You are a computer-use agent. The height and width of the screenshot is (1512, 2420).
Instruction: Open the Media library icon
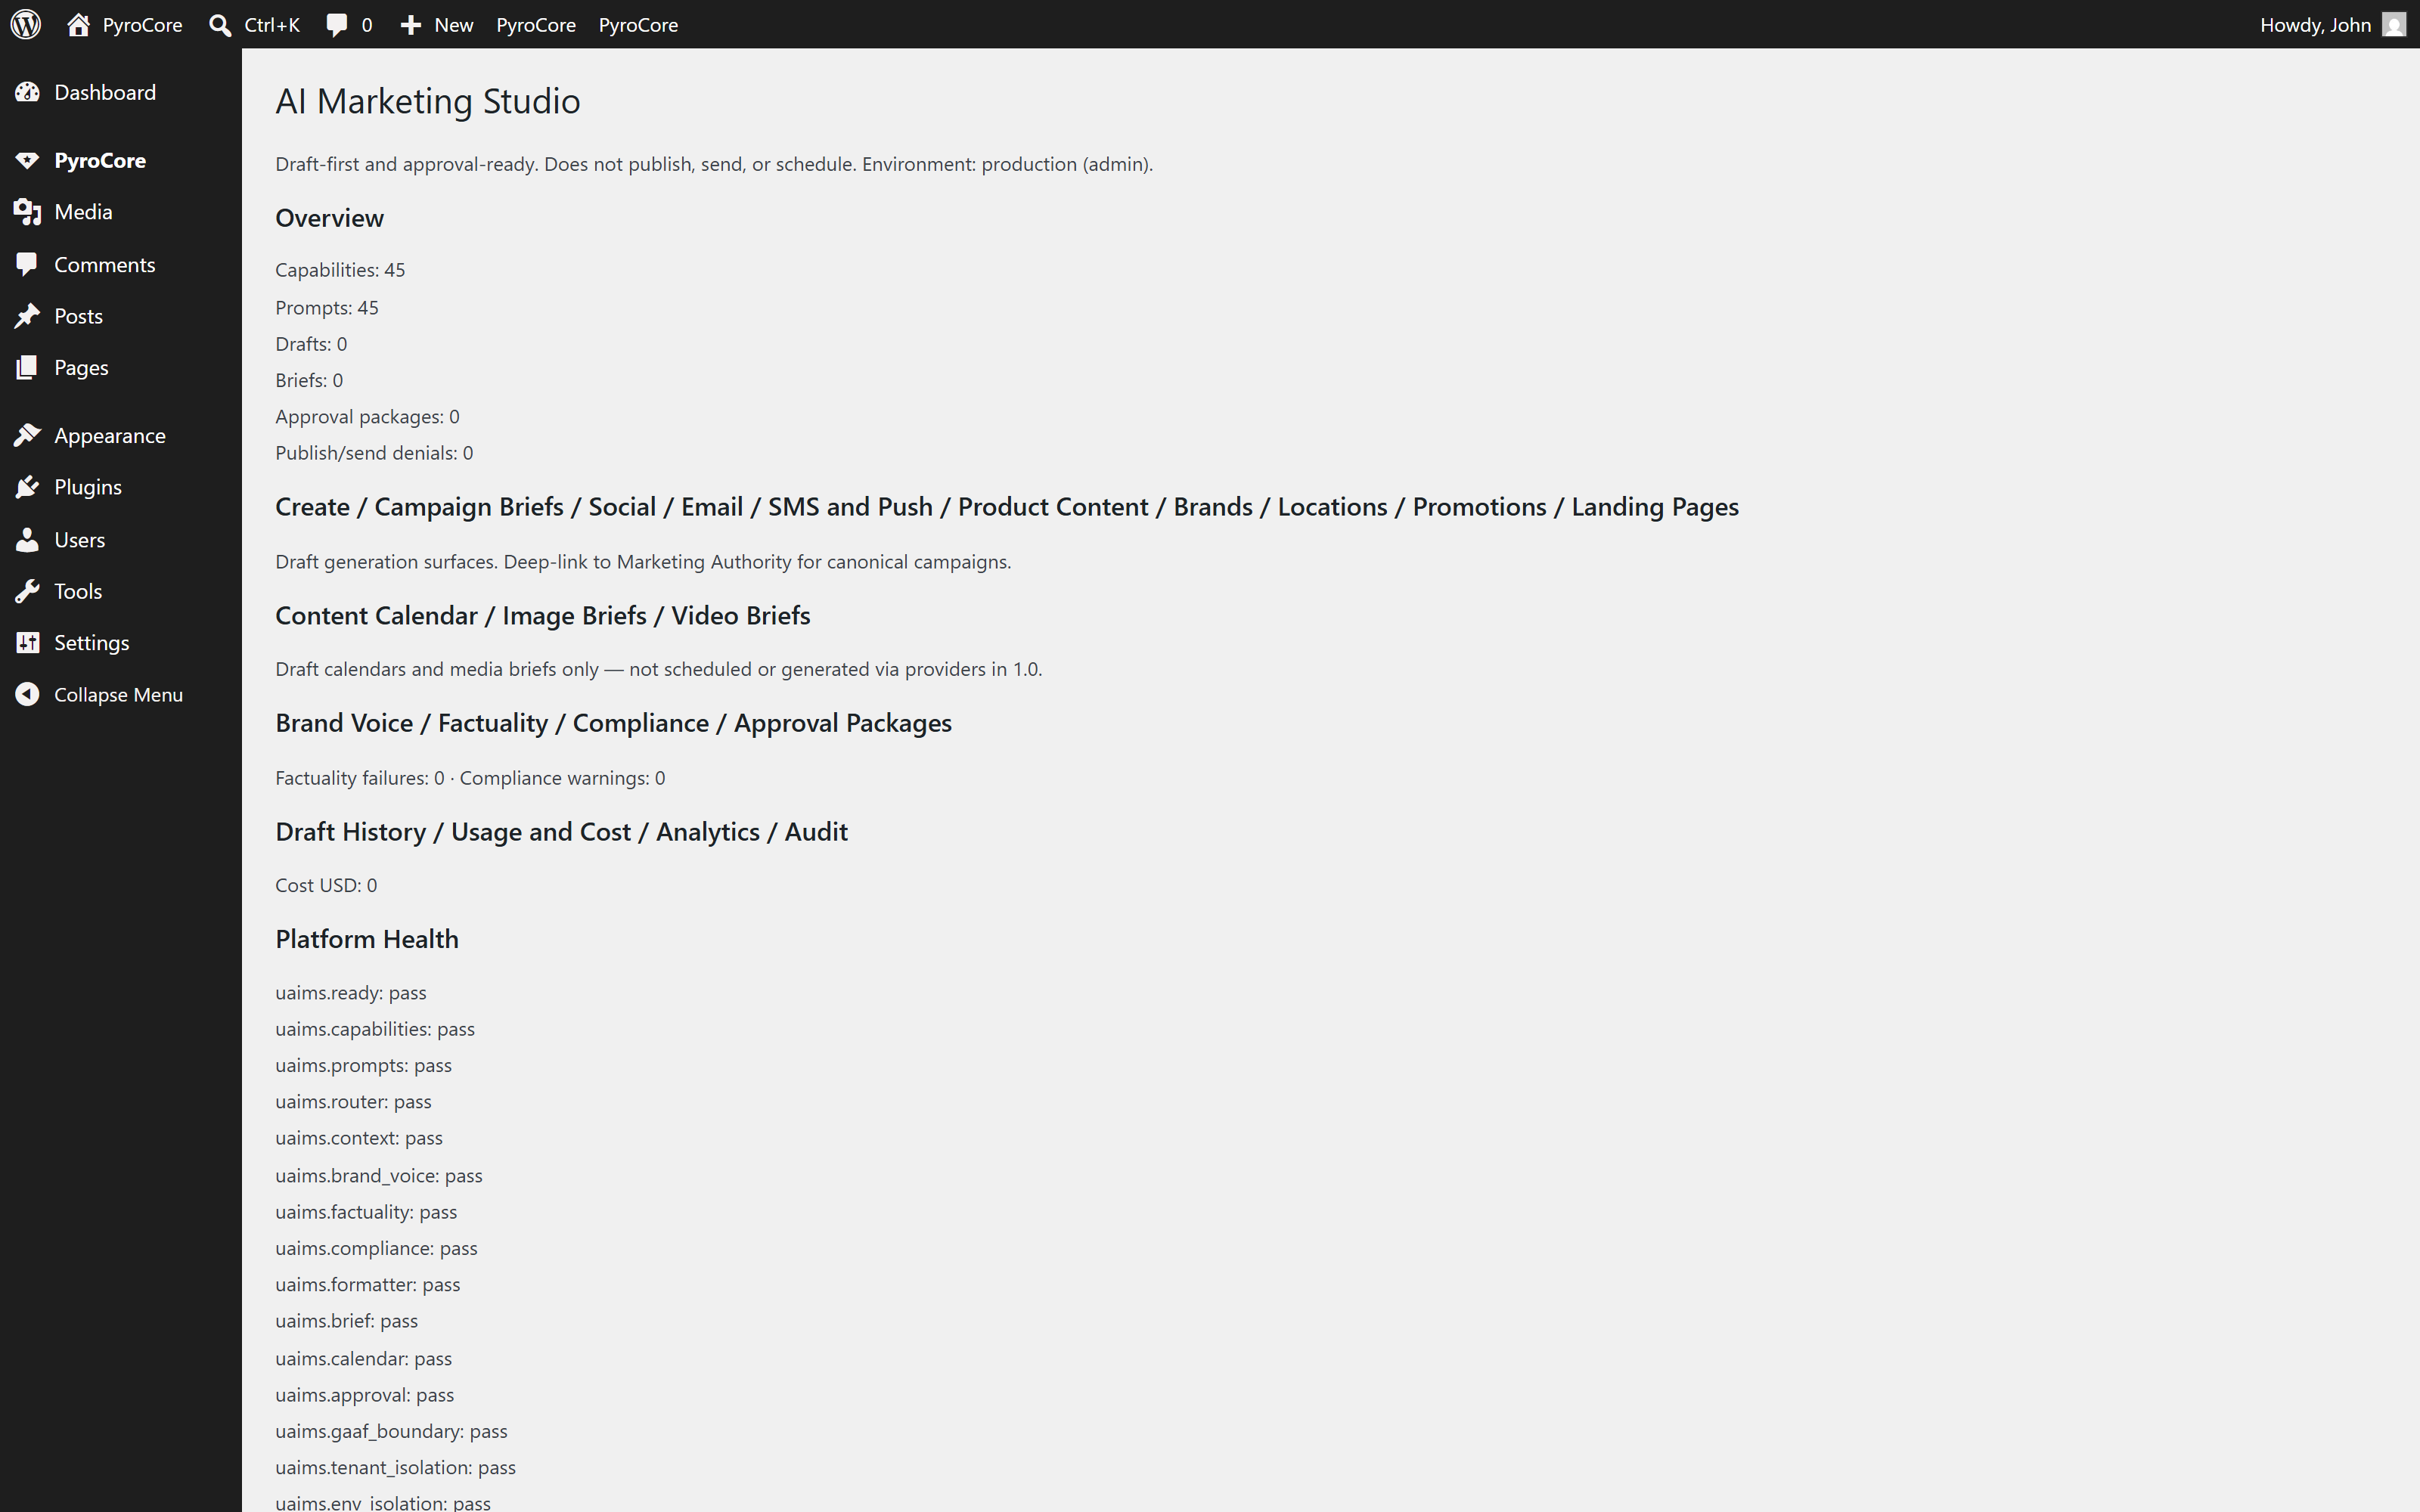pyautogui.click(x=27, y=212)
